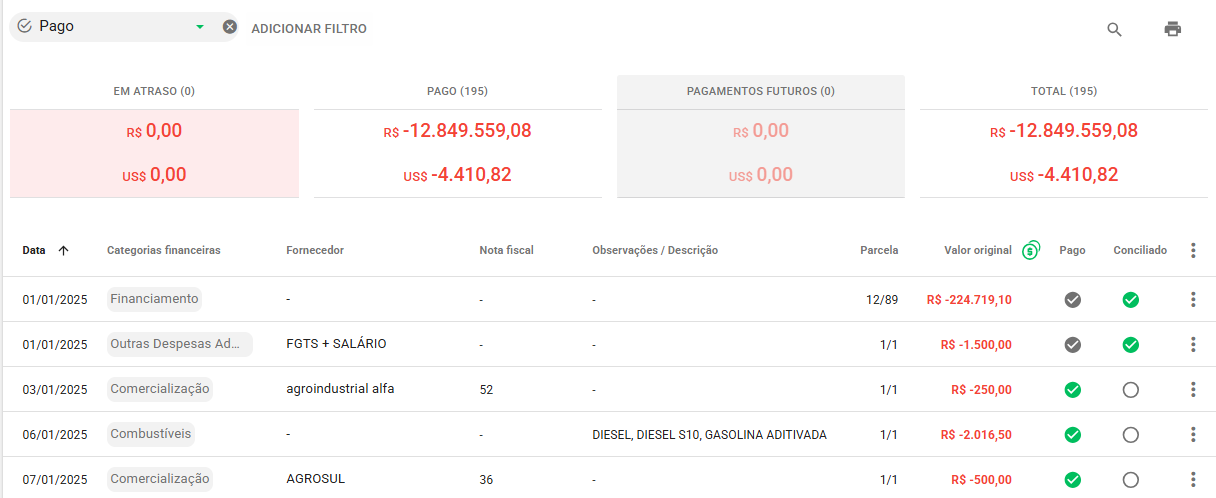The height and width of the screenshot is (498, 1216).
Task: Expand the Pago filter dropdown
Action: pyautogui.click(x=200, y=27)
